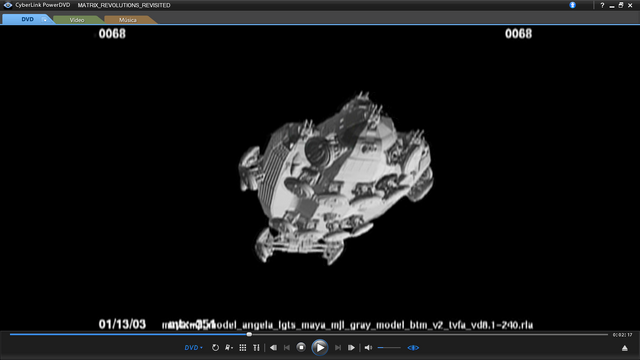The image size is (640, 360).
Task: Restore down the PowerDVD window
Action: tap(621, 5)
